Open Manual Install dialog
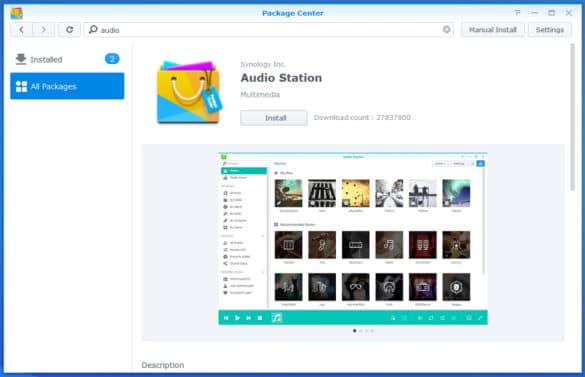Screen dimensions: 585x377 tap(492, 30)
